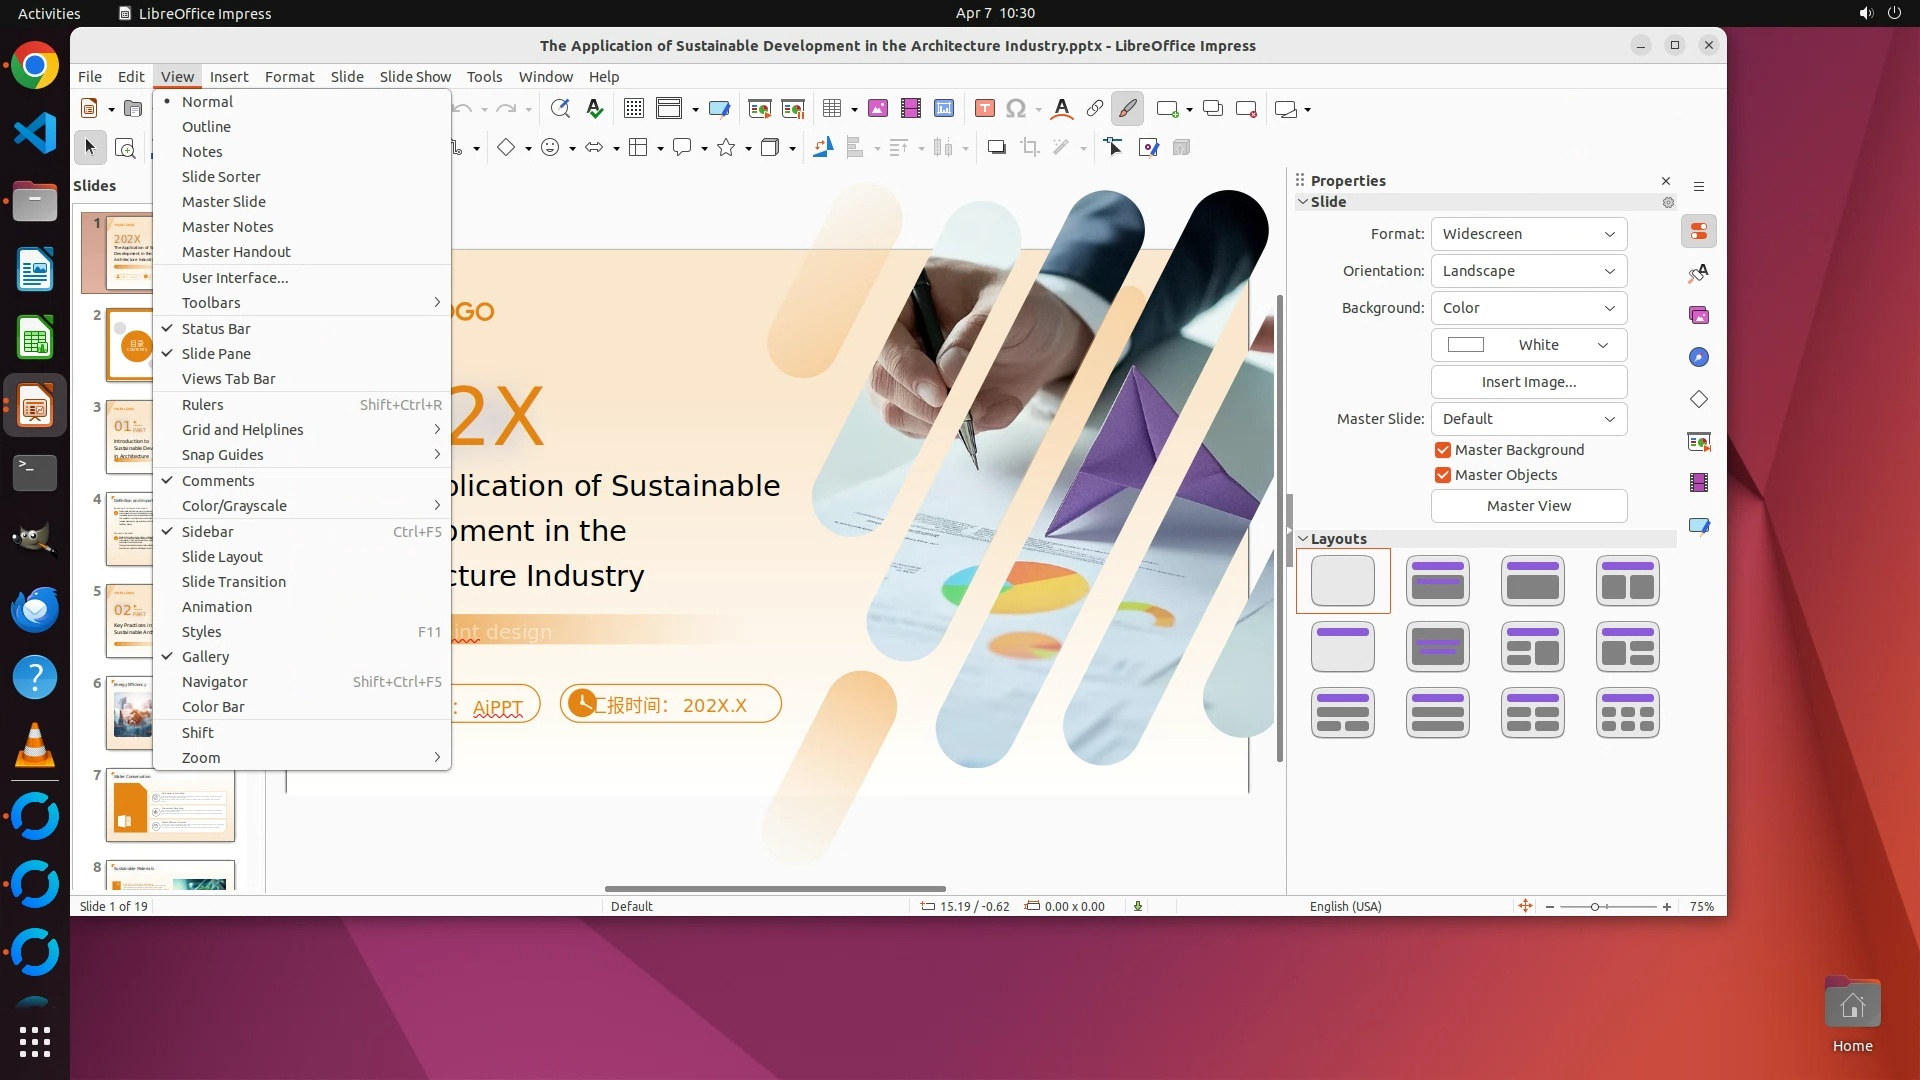Screen dimensions: 1920x1080
Task: Click the insert text box icon
Action: pos(984,109)
